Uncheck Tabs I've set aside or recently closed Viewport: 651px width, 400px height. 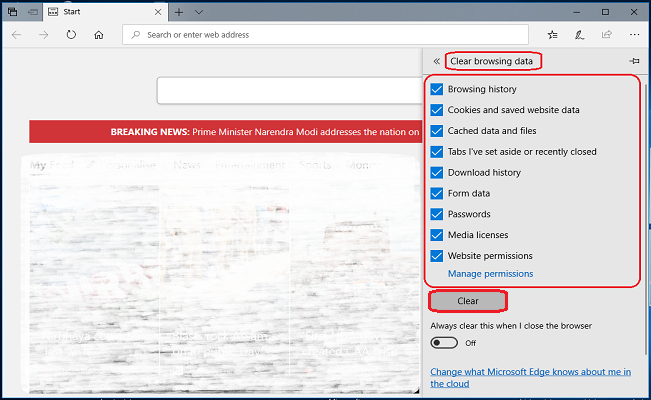click(437, 152)
